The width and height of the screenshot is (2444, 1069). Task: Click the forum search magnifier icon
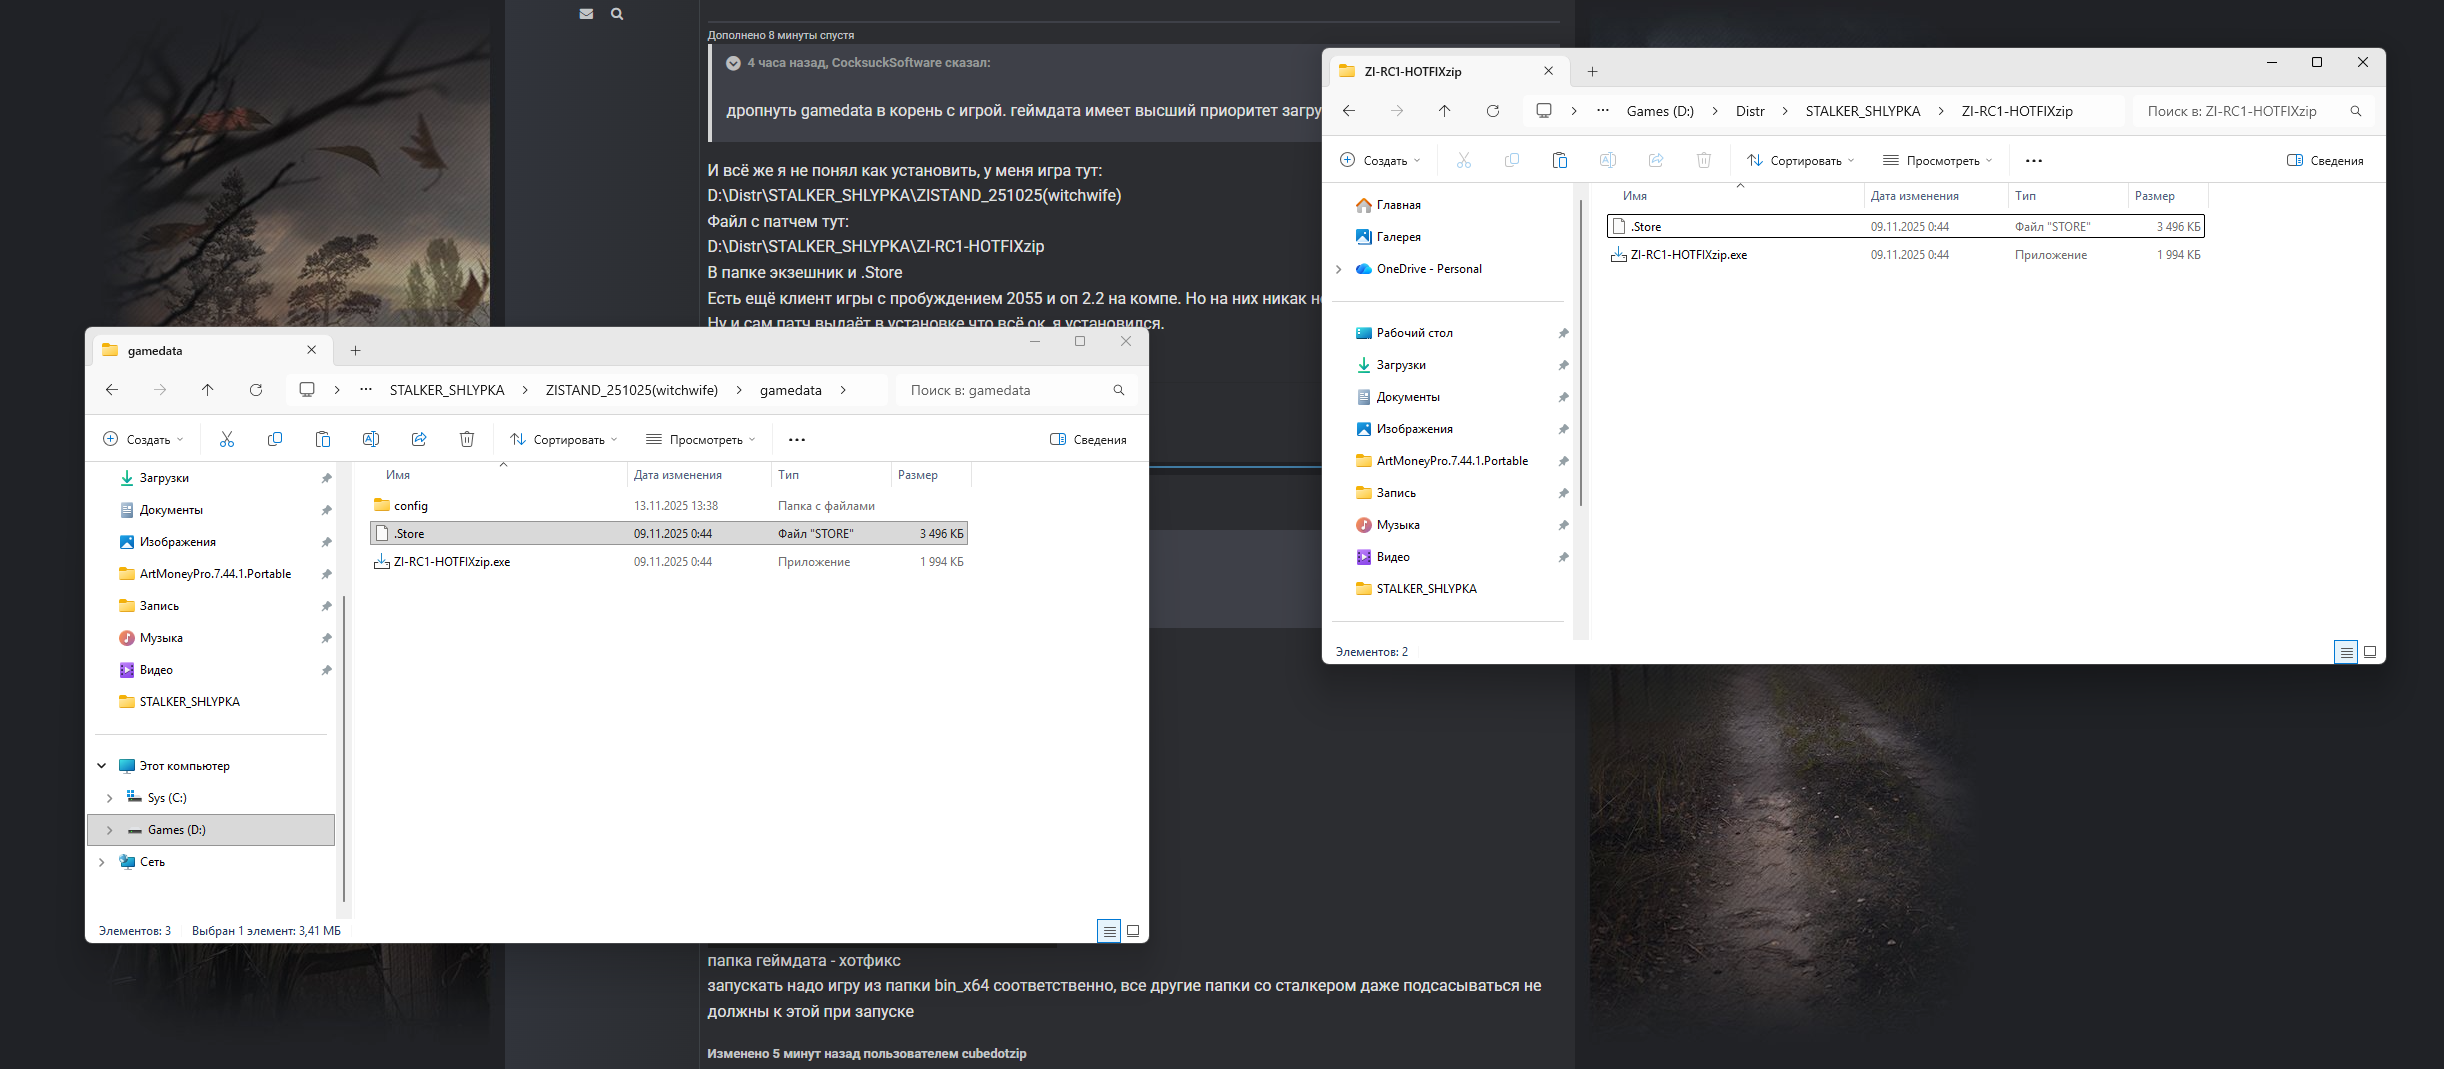(x=617, y=14)
